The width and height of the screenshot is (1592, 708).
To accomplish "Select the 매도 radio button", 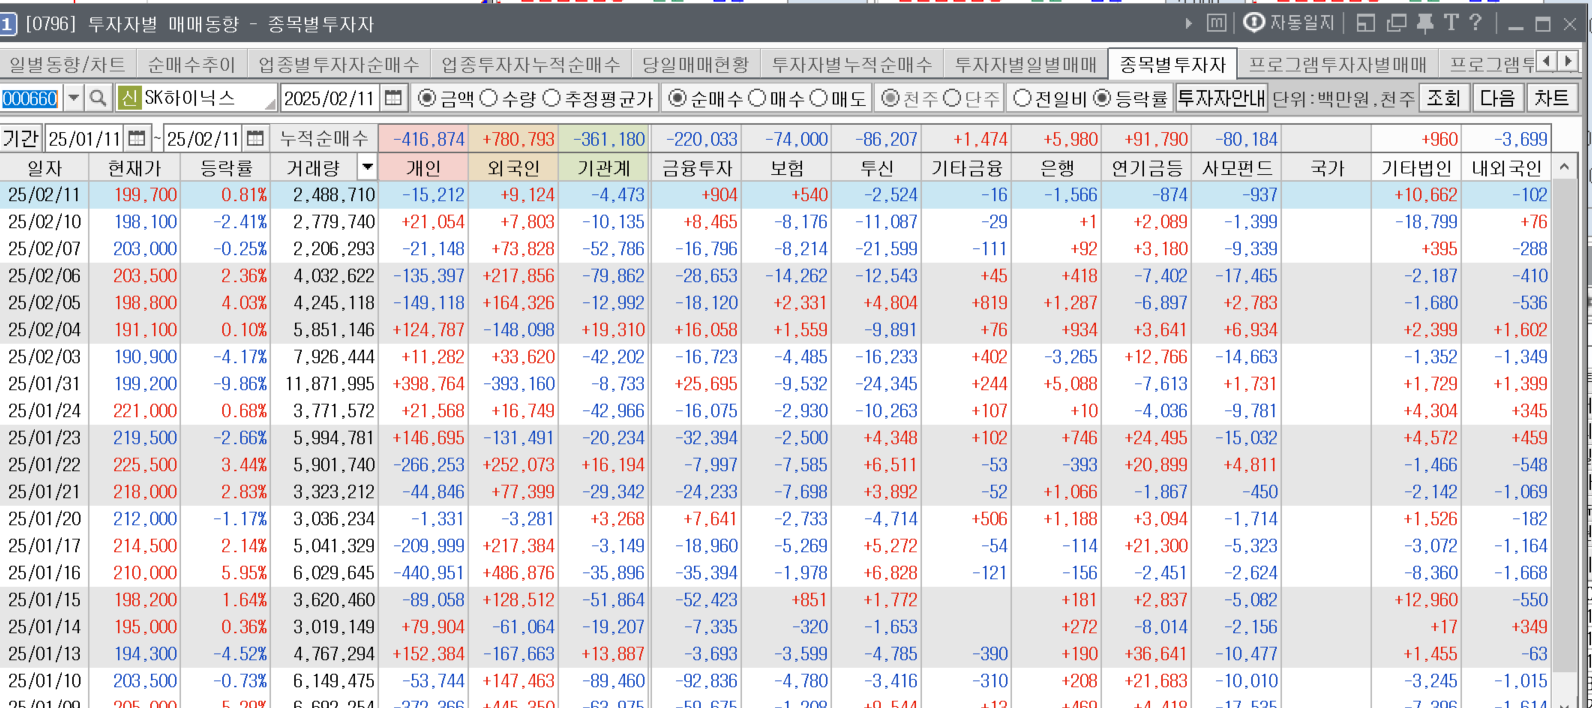I will pos(819,98).
